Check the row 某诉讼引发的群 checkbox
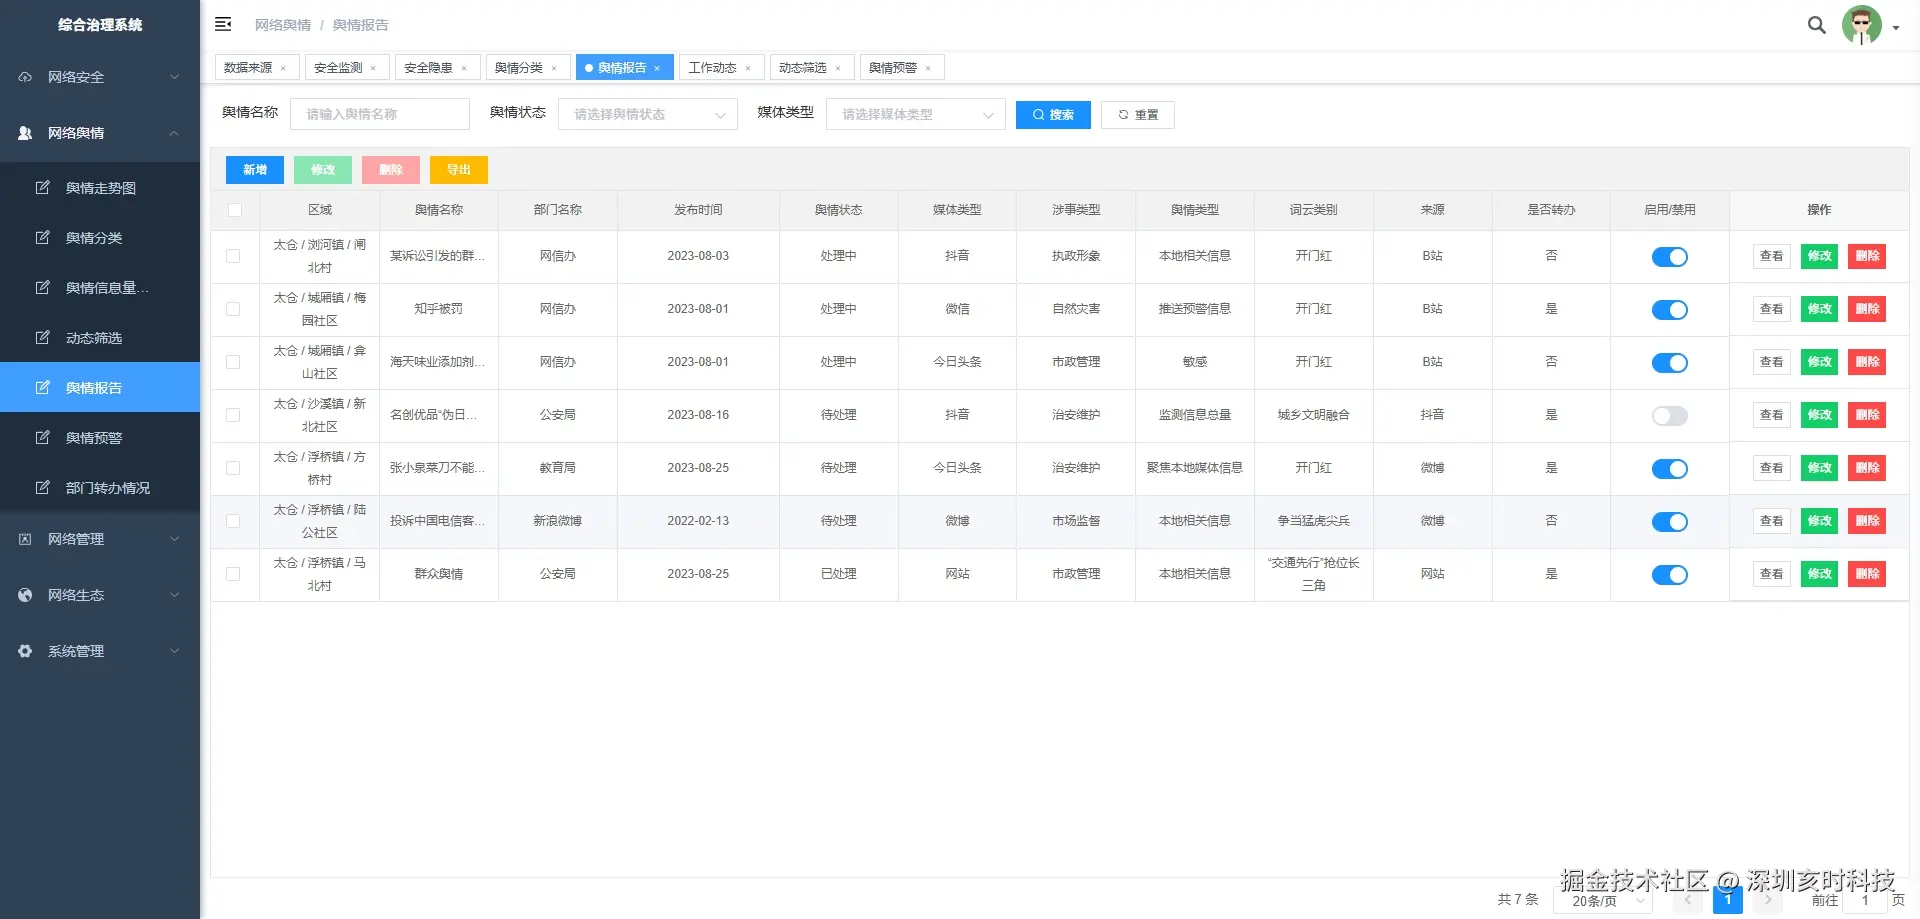Image resolution: width=1920 pixels, height=919 pixels. 233,256
